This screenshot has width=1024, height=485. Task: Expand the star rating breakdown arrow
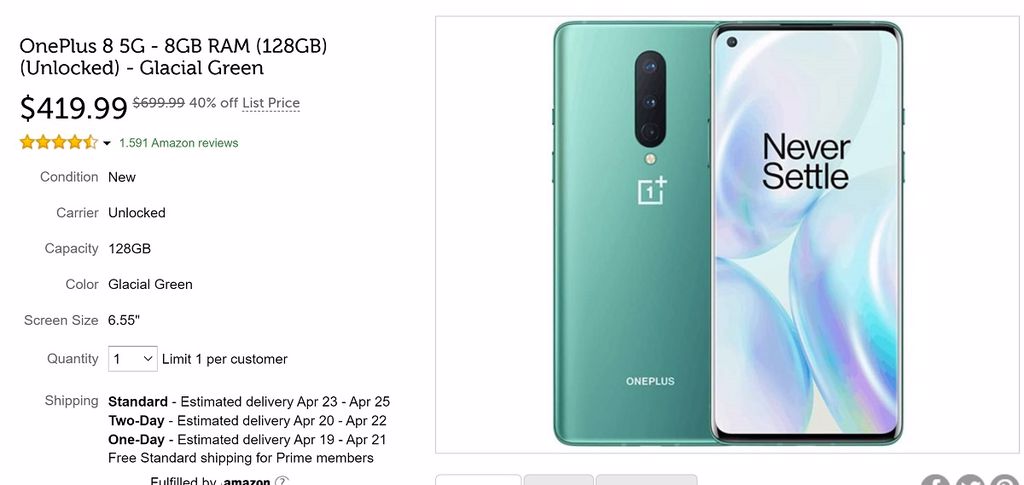(x=107, y=143)
